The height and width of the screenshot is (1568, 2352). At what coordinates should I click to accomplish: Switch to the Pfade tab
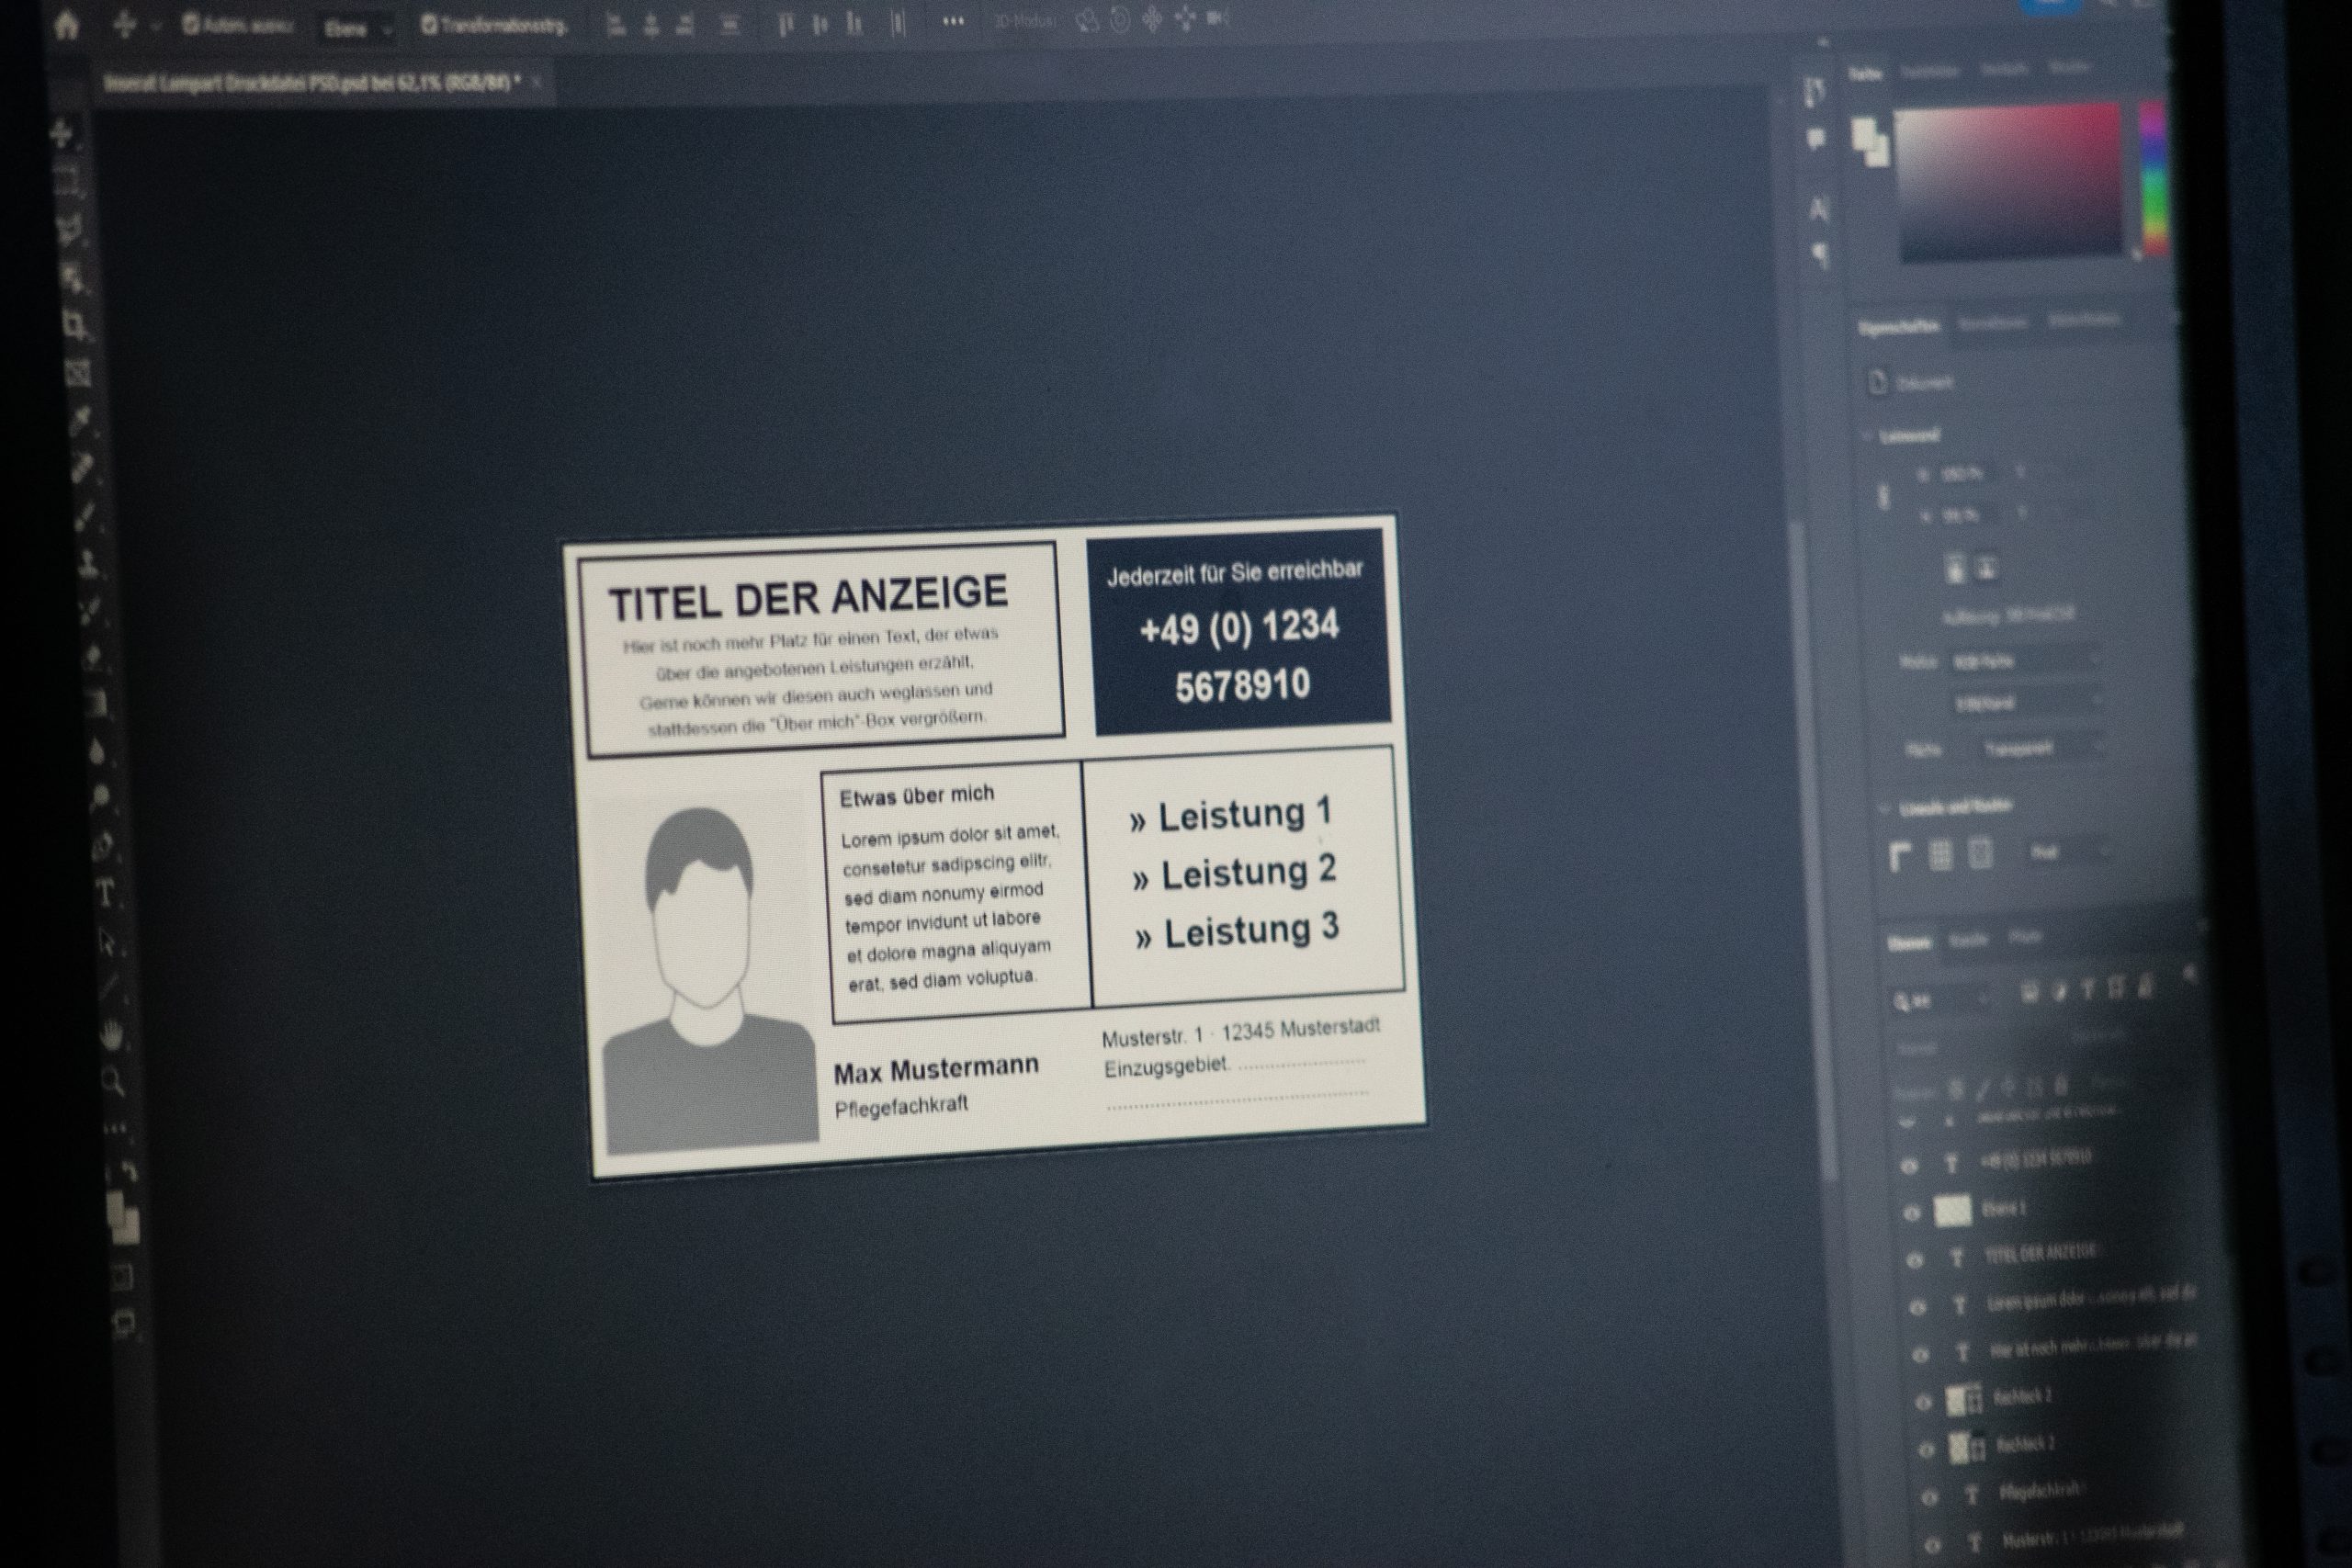[x=2025, y=937]
